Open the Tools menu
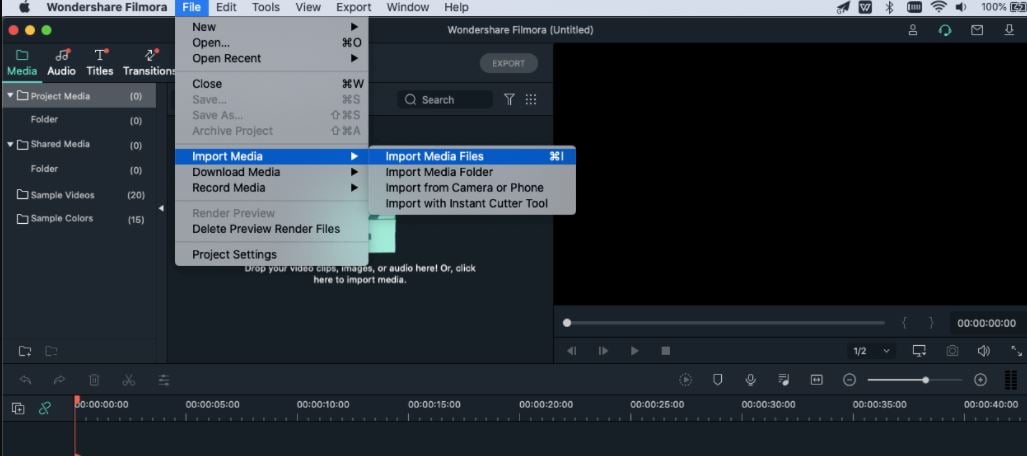This screenshot has height=456, width=1027. (x=265, y=7)
